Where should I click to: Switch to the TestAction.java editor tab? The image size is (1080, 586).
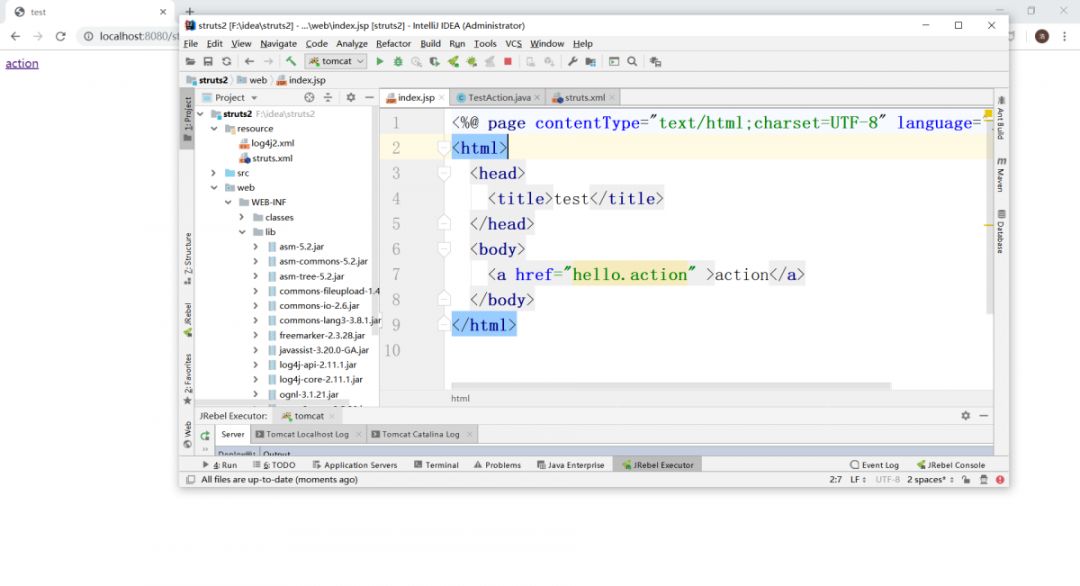click(x=498, y=97)
